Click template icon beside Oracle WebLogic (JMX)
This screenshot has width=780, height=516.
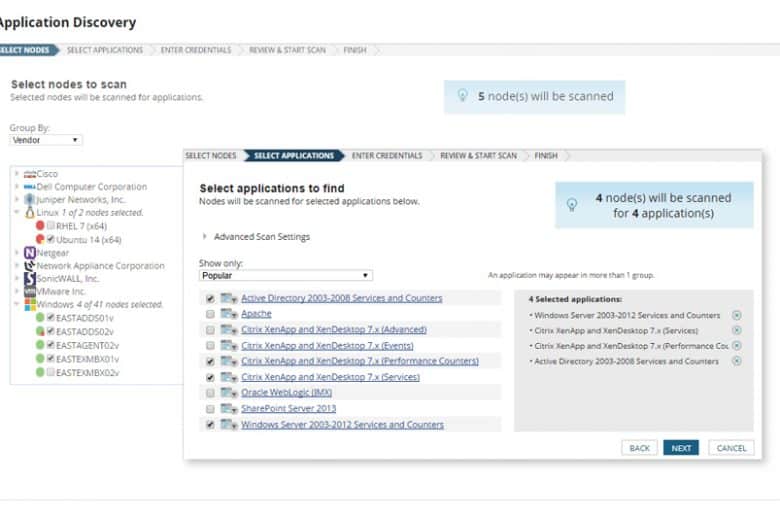pyautogui.click(x=229, y=393)
